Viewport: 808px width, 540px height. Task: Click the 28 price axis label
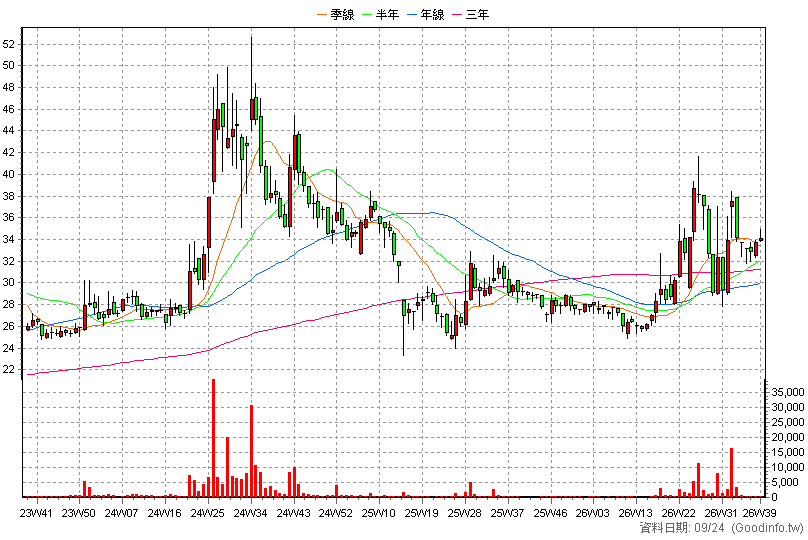(x=8, y=305)
